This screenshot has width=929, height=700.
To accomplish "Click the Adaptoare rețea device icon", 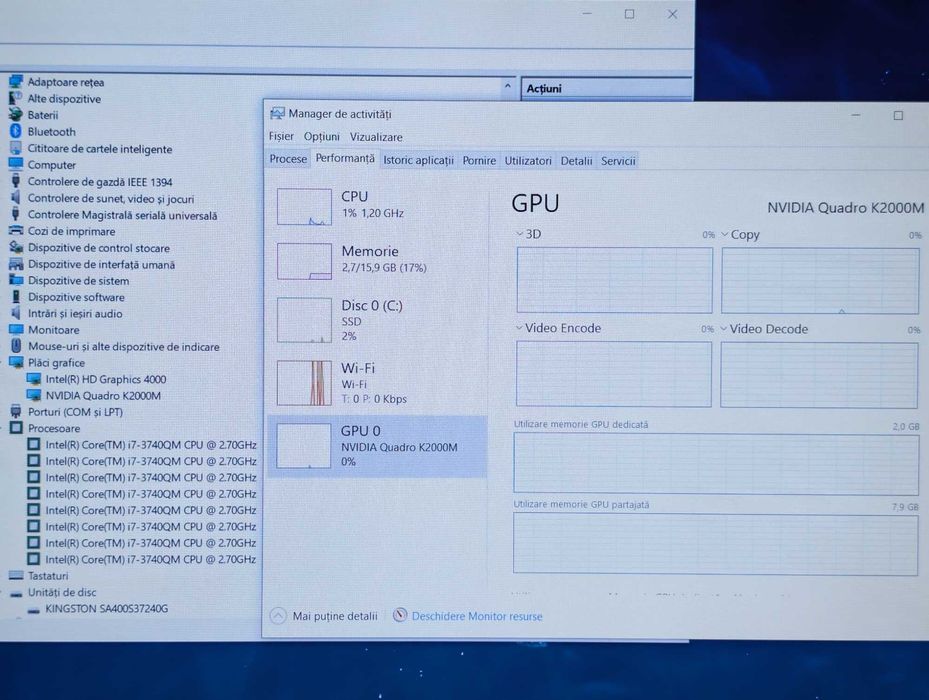I will click(16, 81).
